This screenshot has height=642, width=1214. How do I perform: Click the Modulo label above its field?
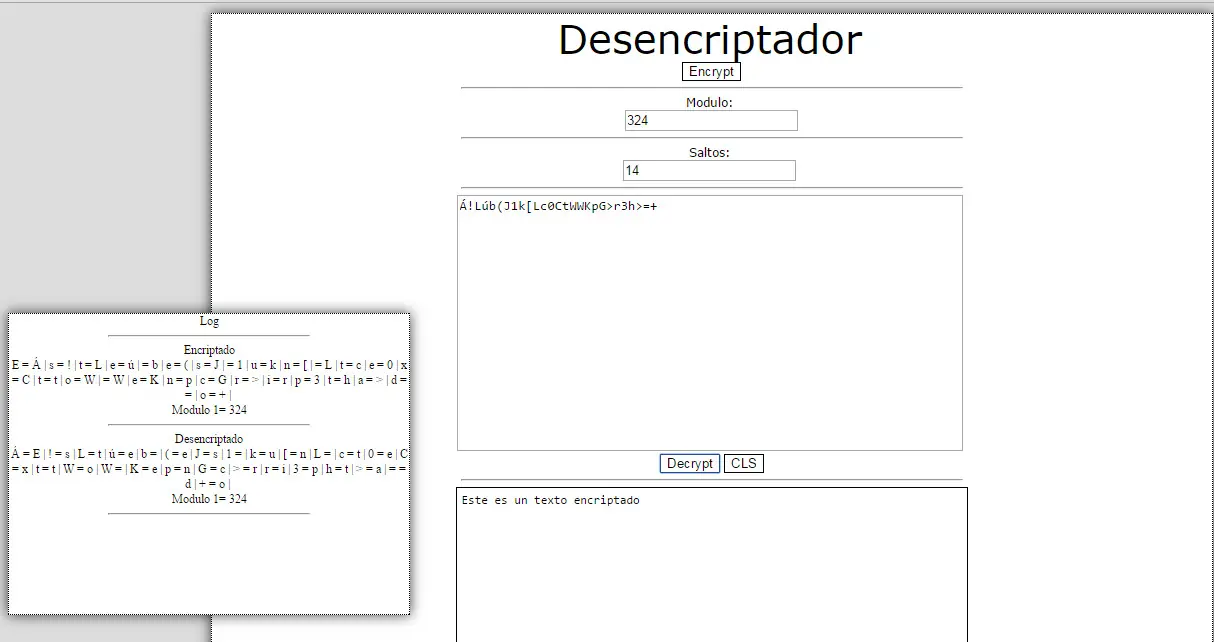click(x=710, y=101)
